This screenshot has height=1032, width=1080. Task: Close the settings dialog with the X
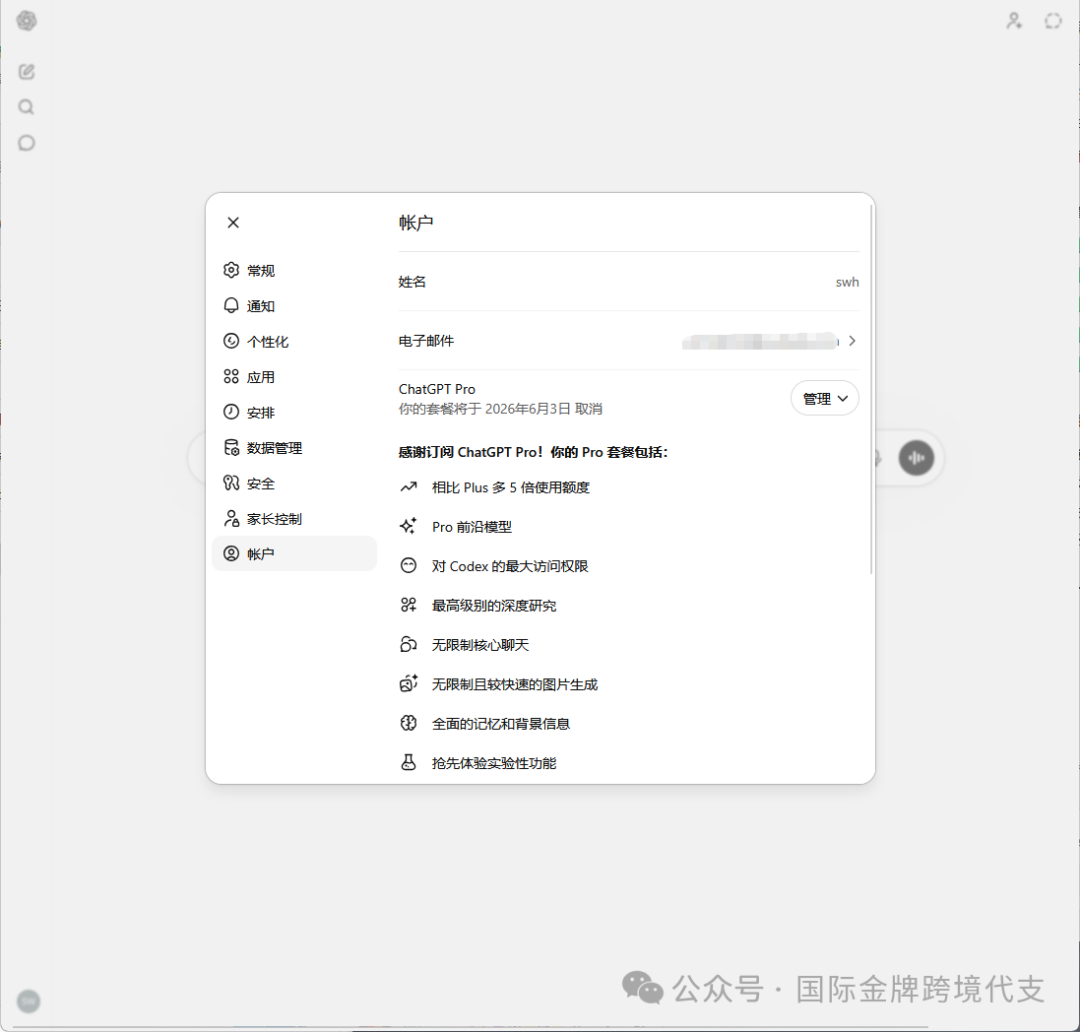(233, 223)
